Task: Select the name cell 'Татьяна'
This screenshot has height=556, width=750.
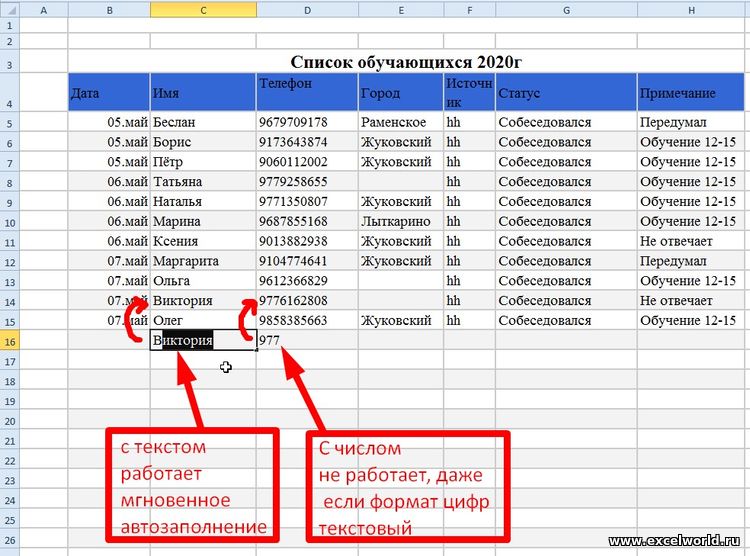Action: (203, 182)
